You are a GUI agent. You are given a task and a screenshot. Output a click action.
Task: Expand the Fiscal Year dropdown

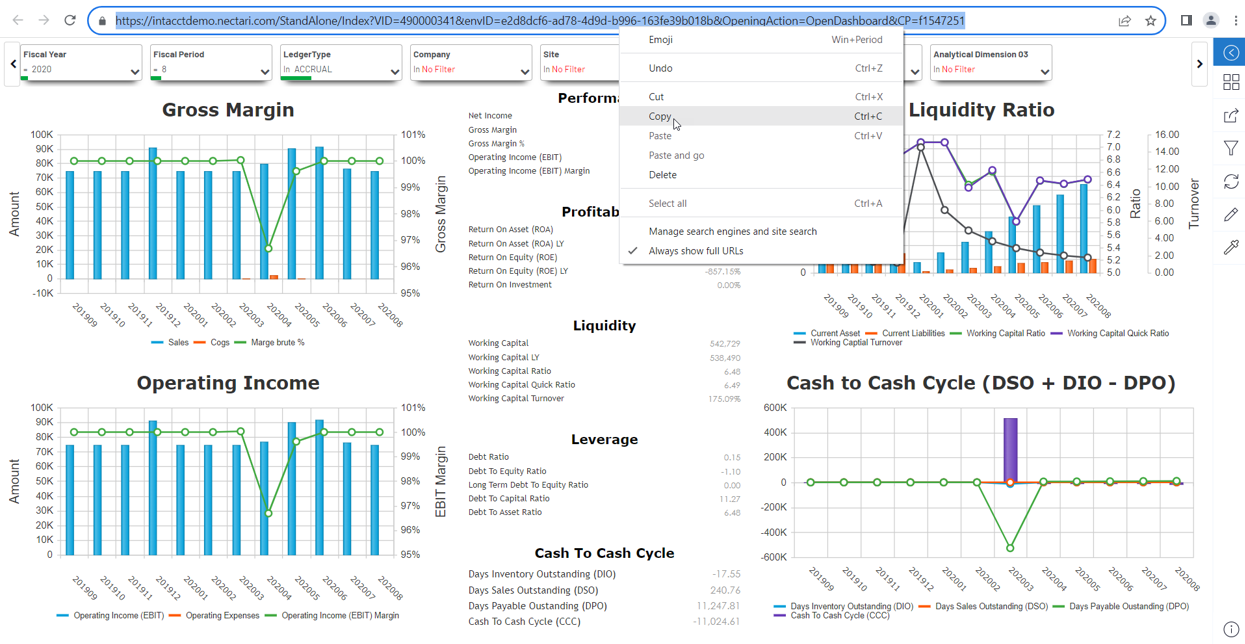pyautogui.click(x=134, y=71)
